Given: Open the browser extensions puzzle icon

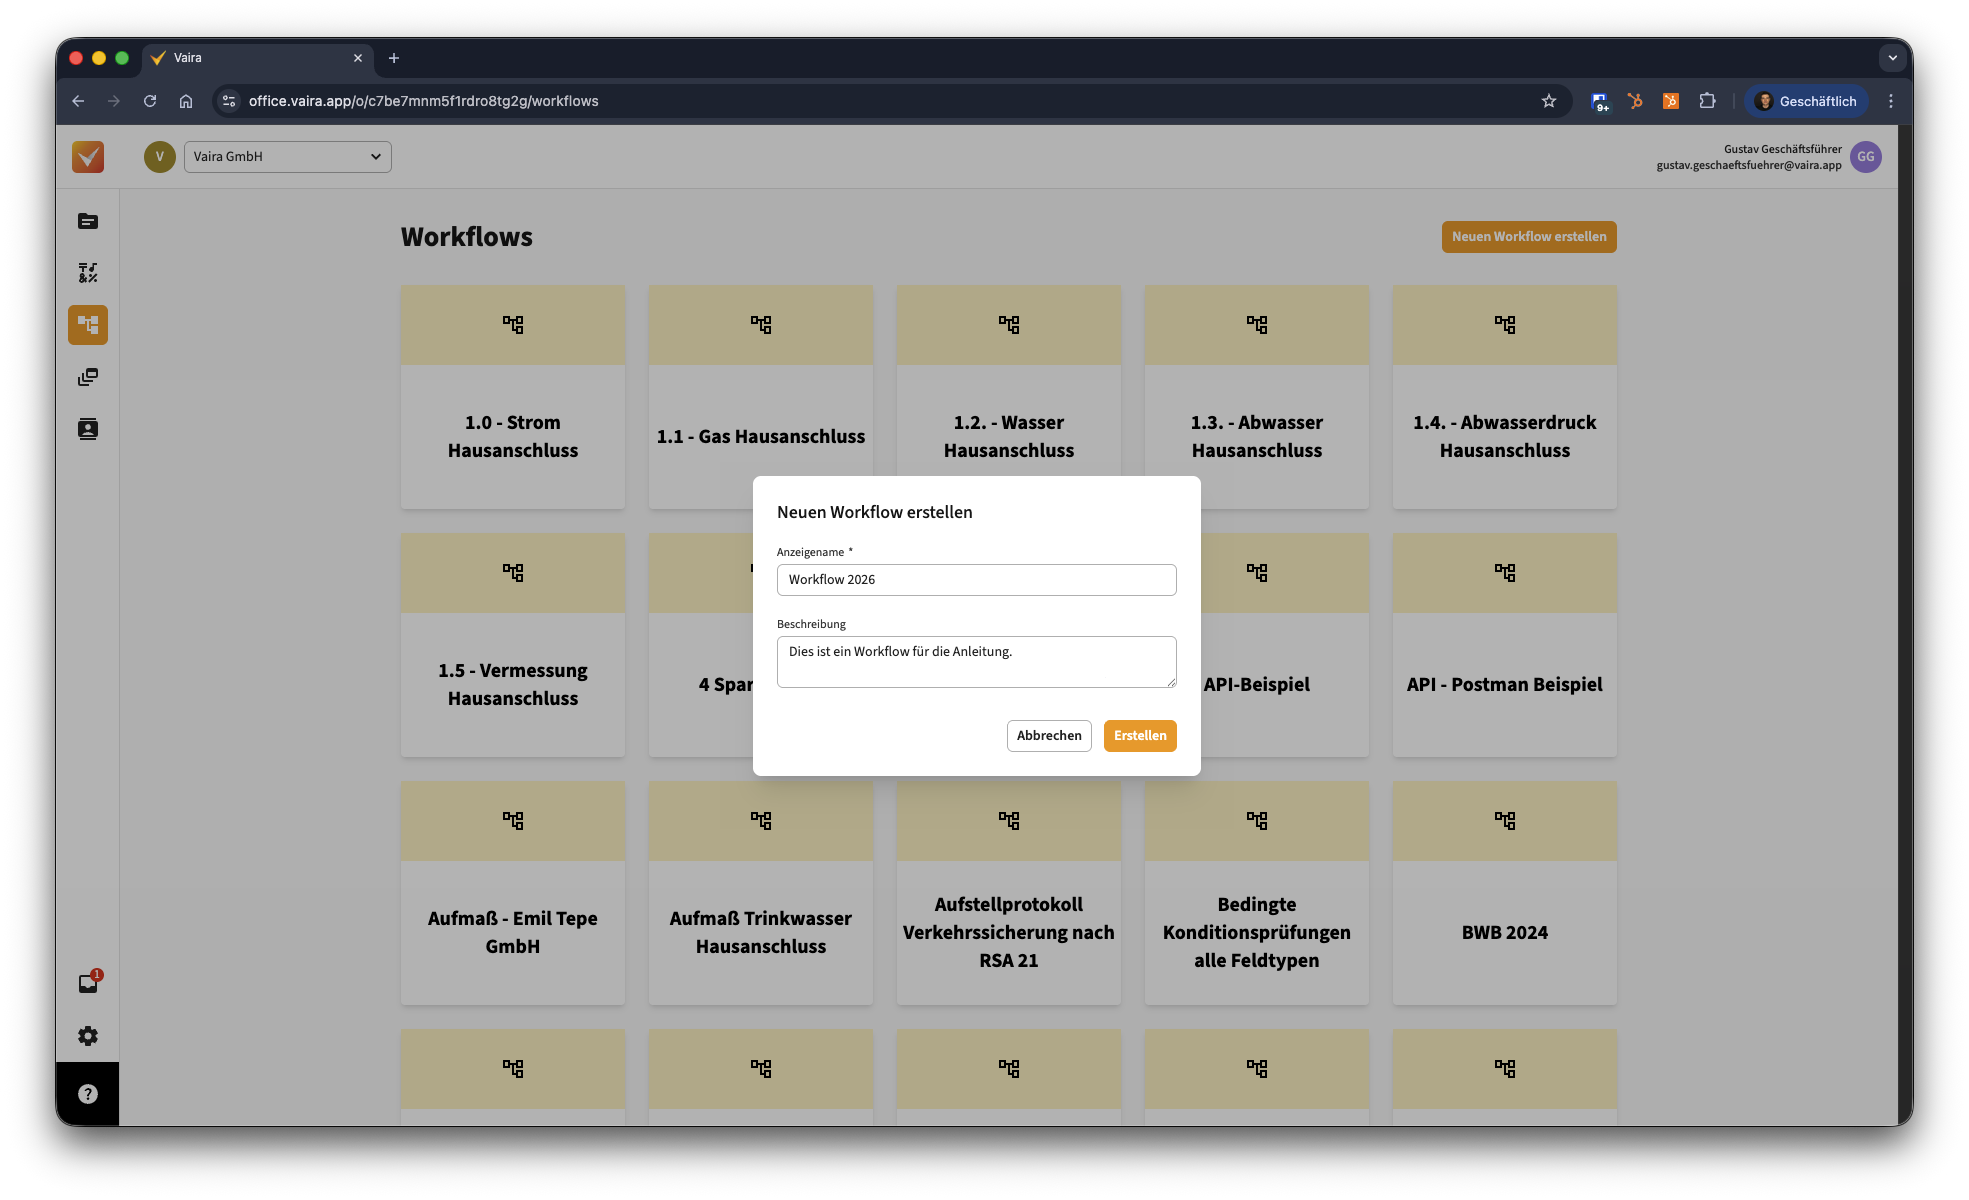Looking at the screenshot, I should 1707,101.
